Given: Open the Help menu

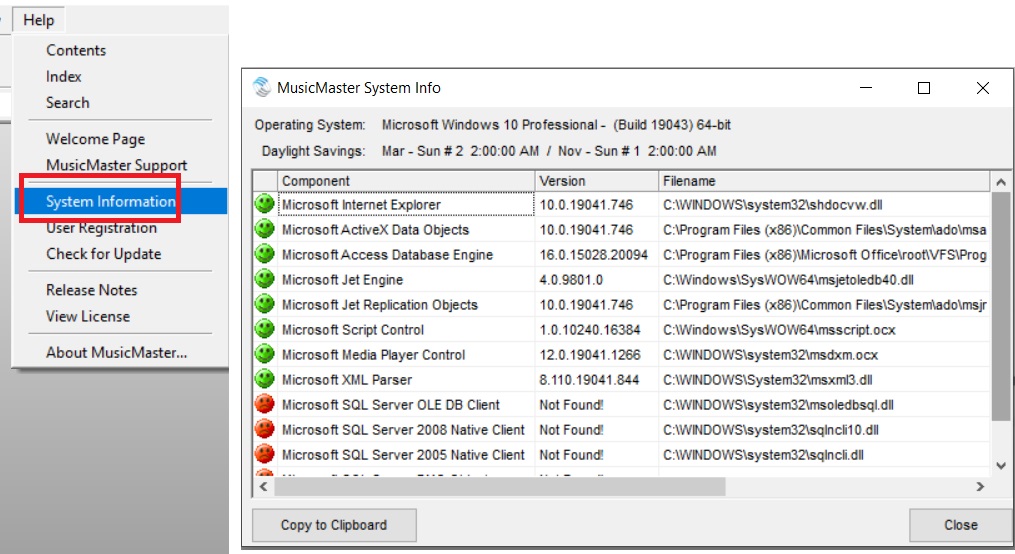Looking at the screenshot, I should click(x=39, y=20).
